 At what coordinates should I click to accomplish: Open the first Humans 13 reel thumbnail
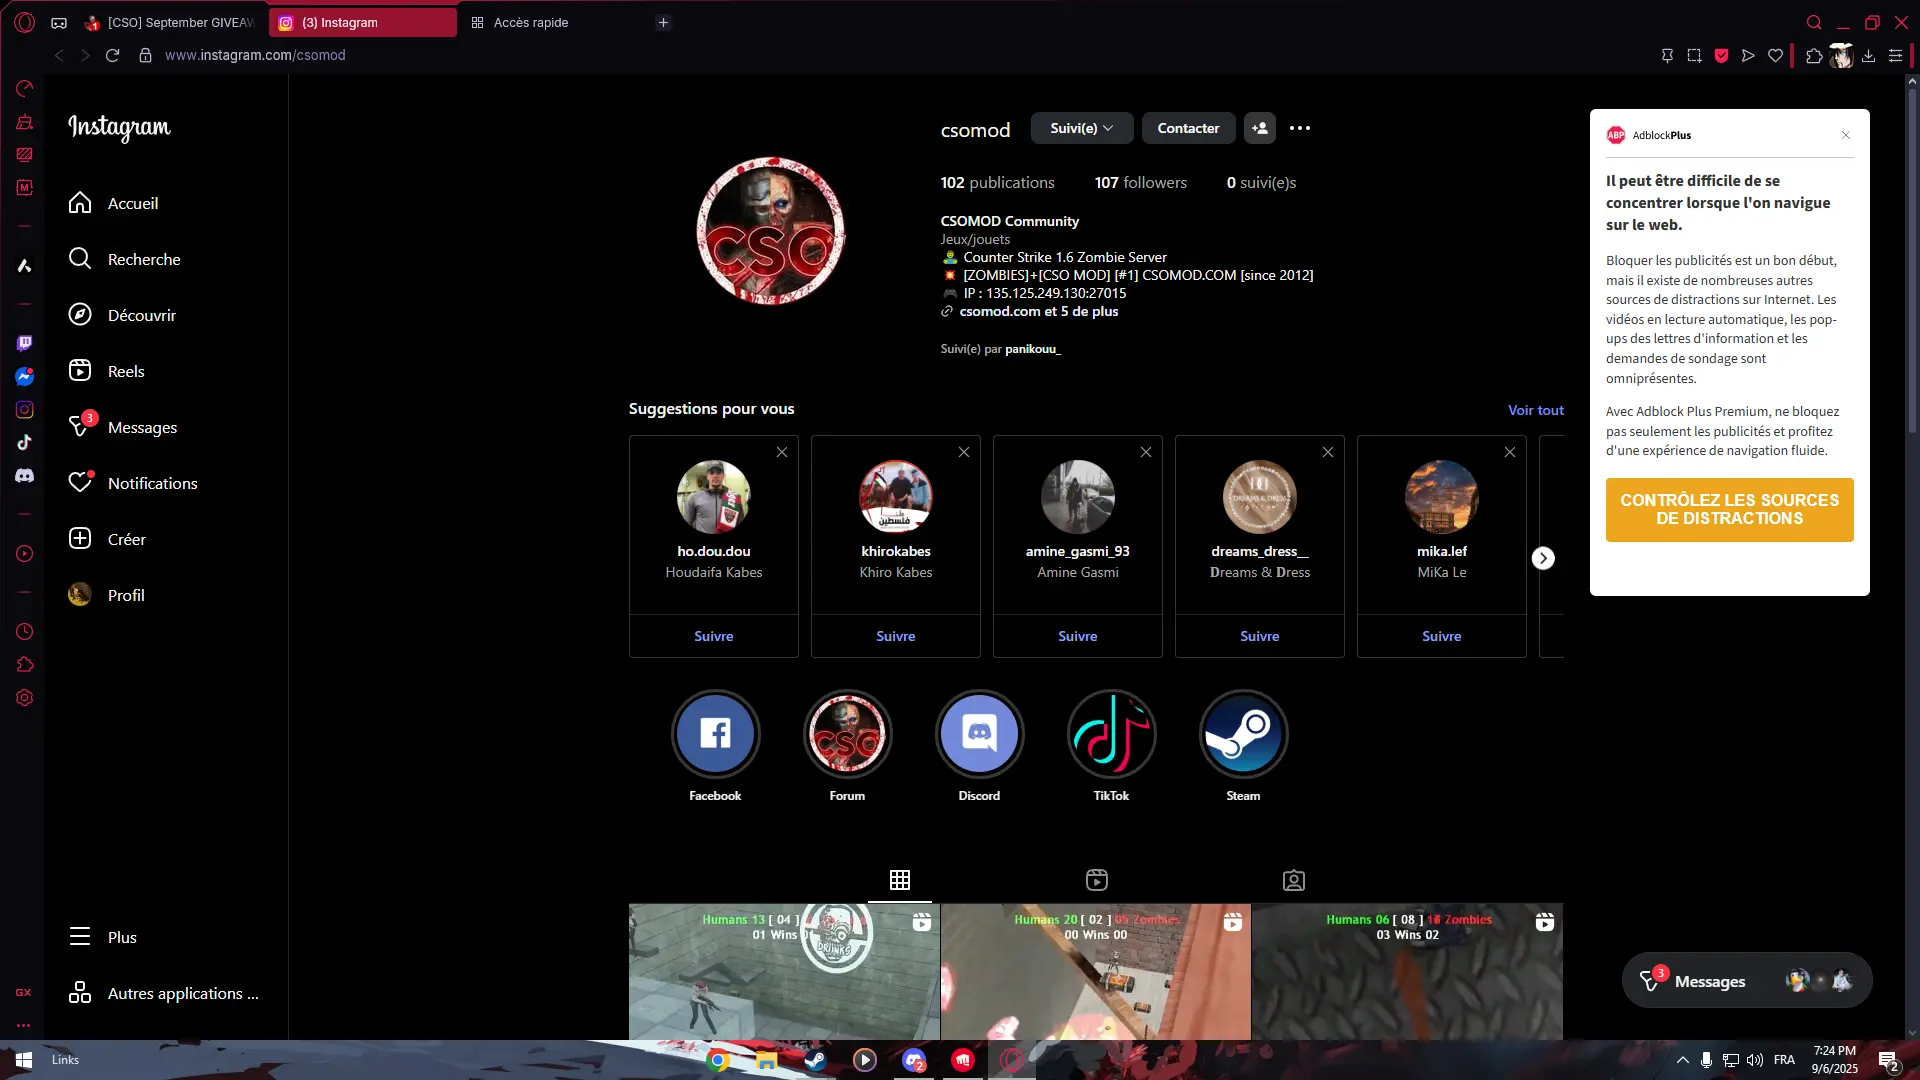(x=783, y=971)
